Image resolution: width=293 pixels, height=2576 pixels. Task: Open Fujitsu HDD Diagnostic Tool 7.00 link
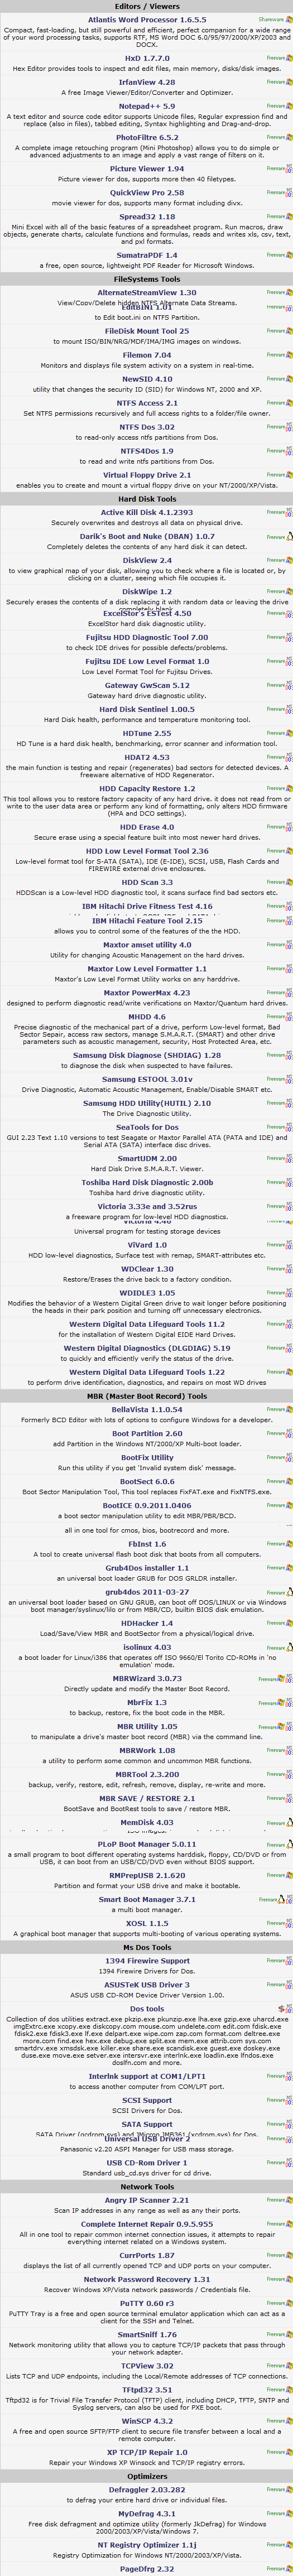coord(146,637)
